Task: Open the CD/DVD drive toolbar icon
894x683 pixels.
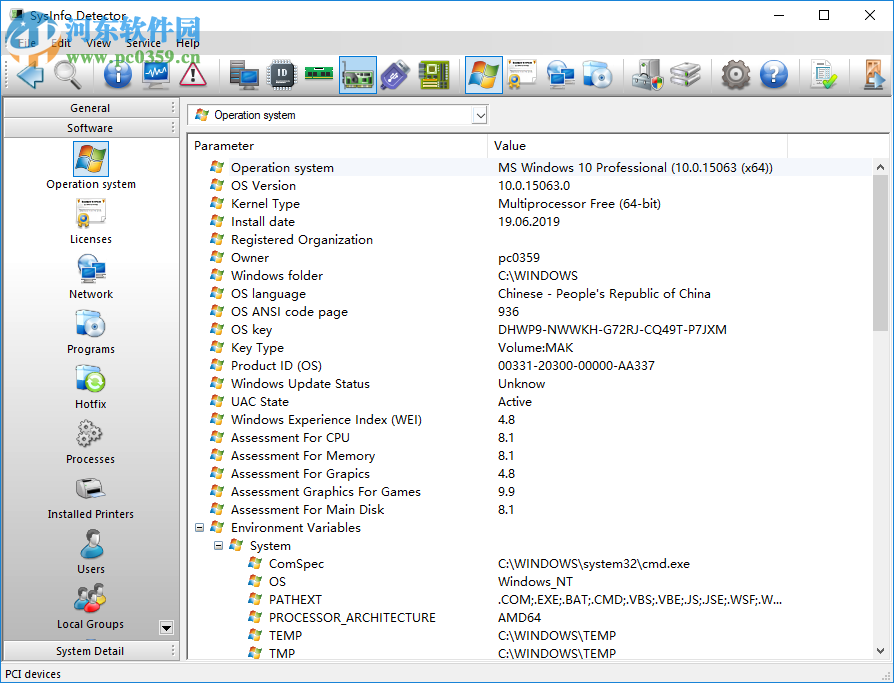Action: (598, 75)
